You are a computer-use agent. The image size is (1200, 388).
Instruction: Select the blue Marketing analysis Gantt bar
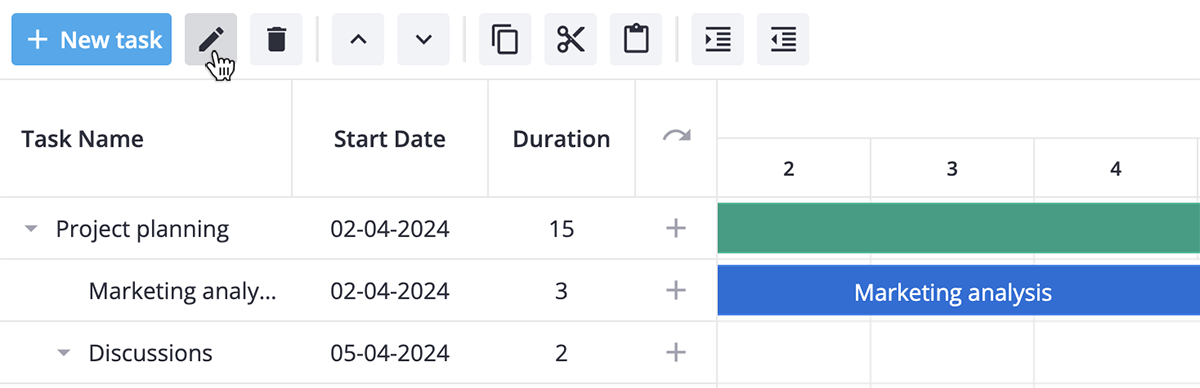tap(958, 291)
